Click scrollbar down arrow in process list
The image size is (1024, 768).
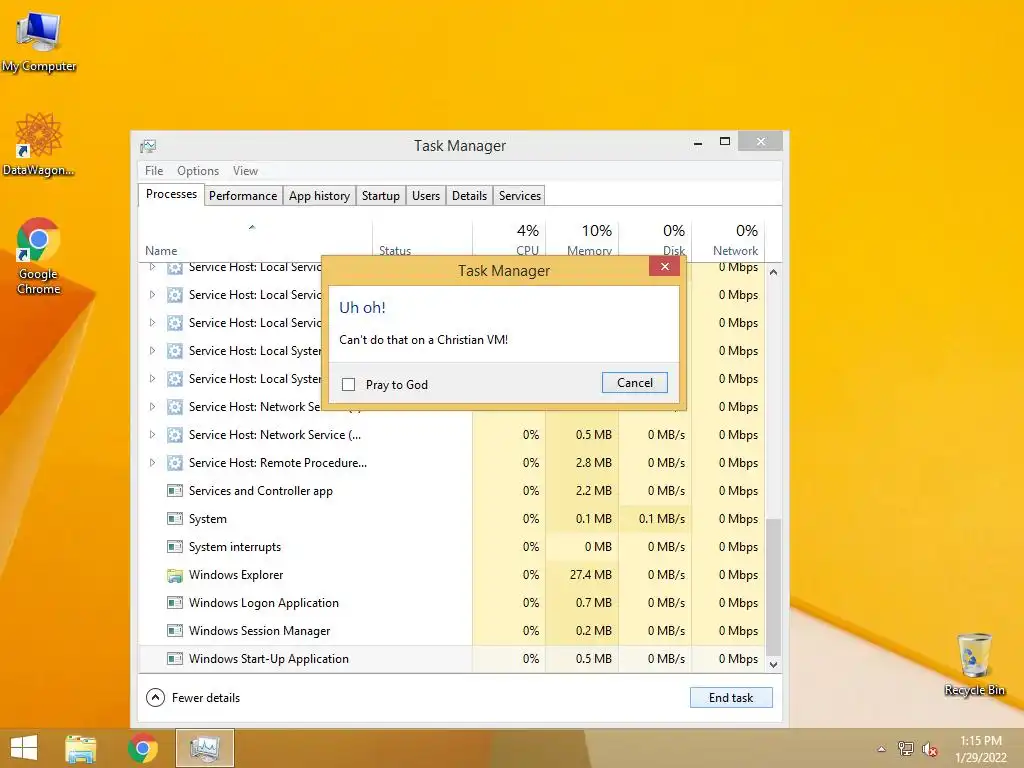tap(773, 665)
